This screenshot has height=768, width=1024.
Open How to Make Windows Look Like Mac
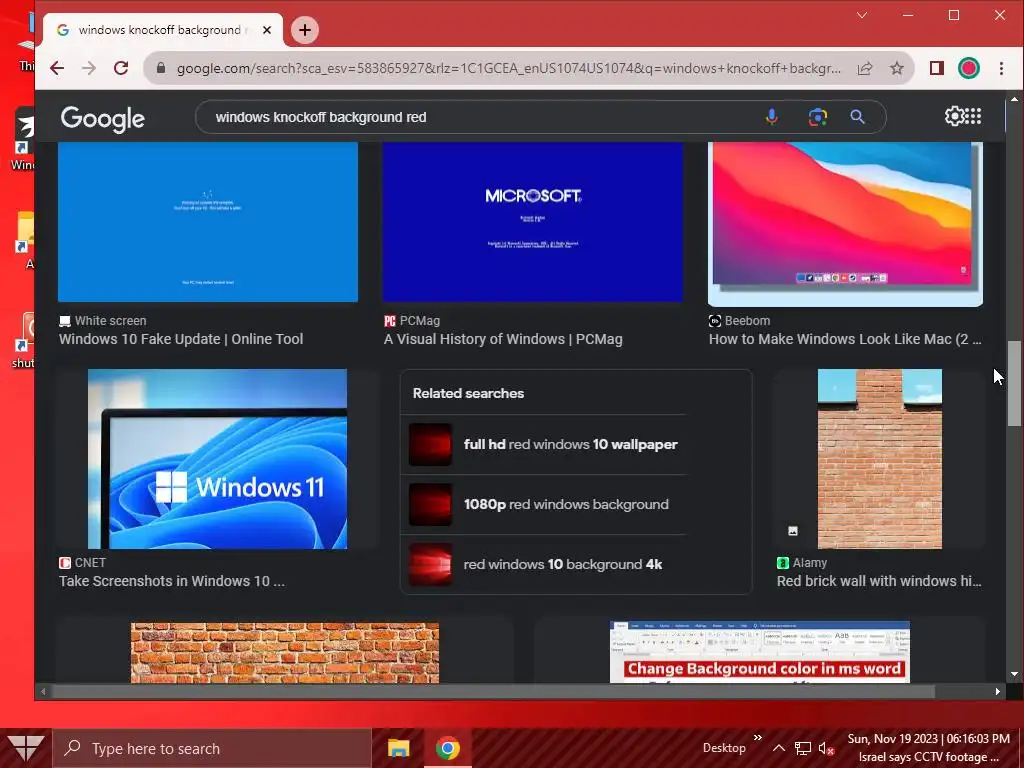coord(845,339)
